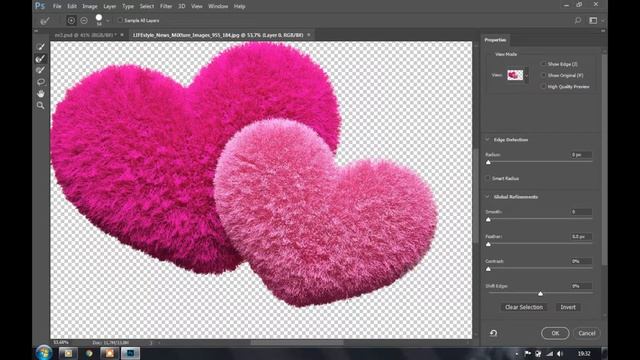This screenshot has width=640, height=360.
Task: Click the taskbar clock showing 19:32
Action: pyautogui.click(x=584, y=353)
